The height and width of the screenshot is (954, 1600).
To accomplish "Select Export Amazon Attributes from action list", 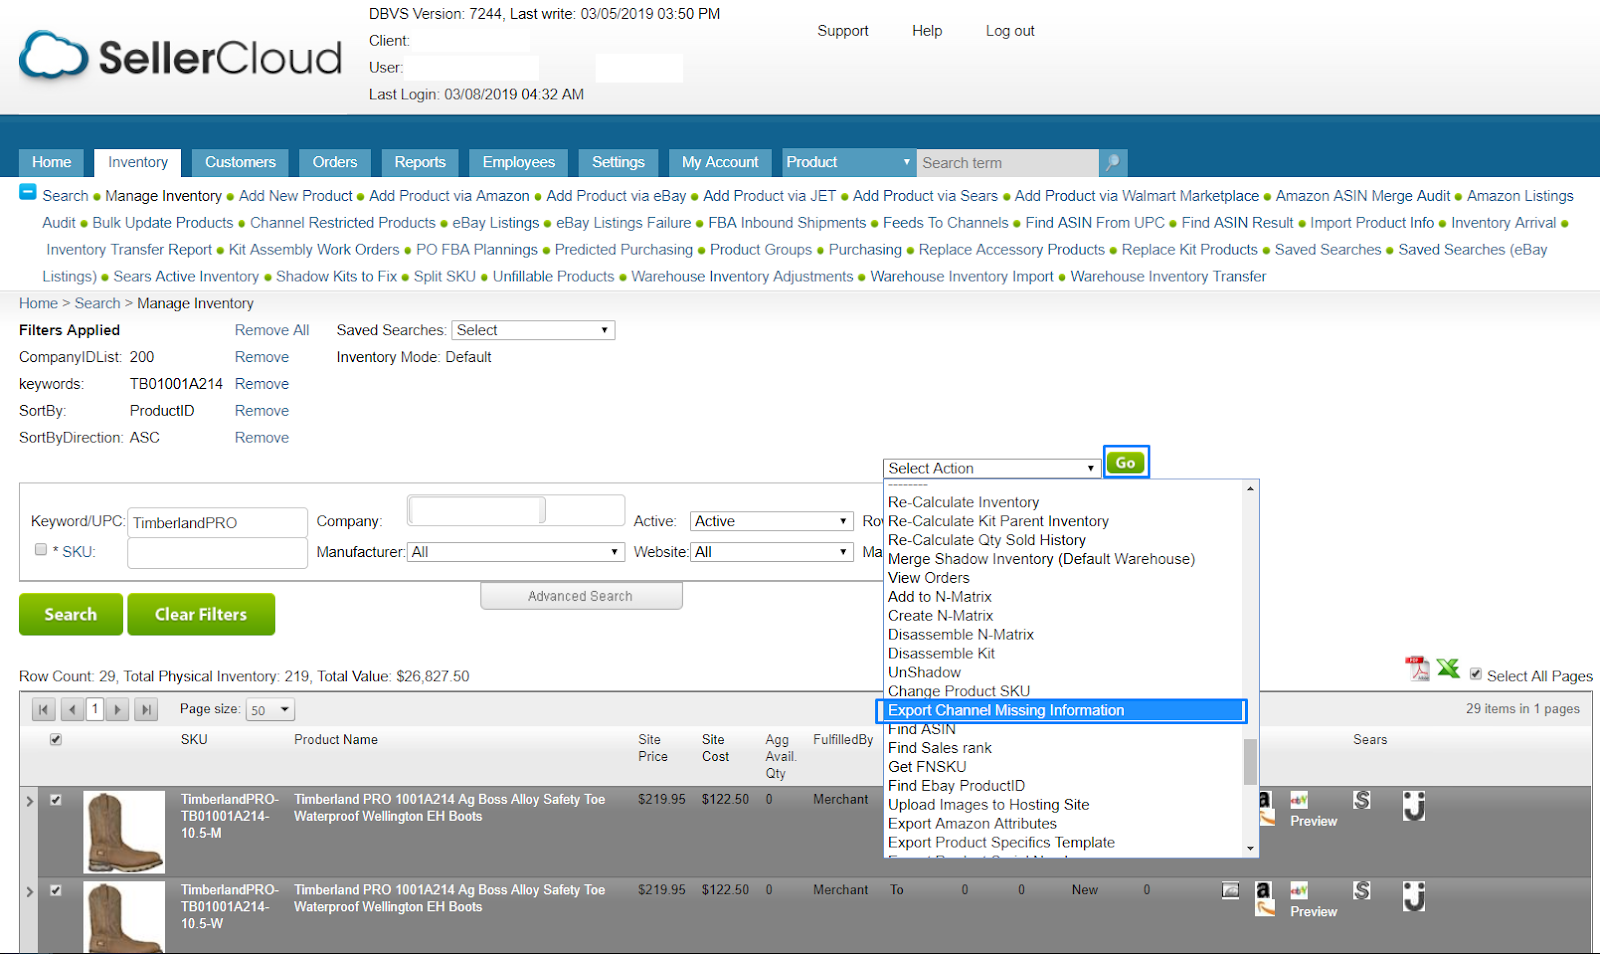I will [x=972, y=824].
